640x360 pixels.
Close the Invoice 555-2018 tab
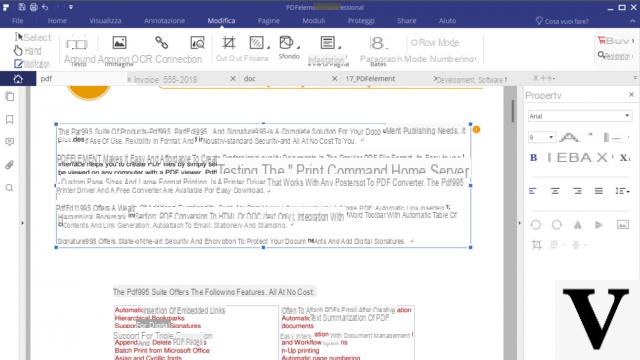tap(233, 78)
